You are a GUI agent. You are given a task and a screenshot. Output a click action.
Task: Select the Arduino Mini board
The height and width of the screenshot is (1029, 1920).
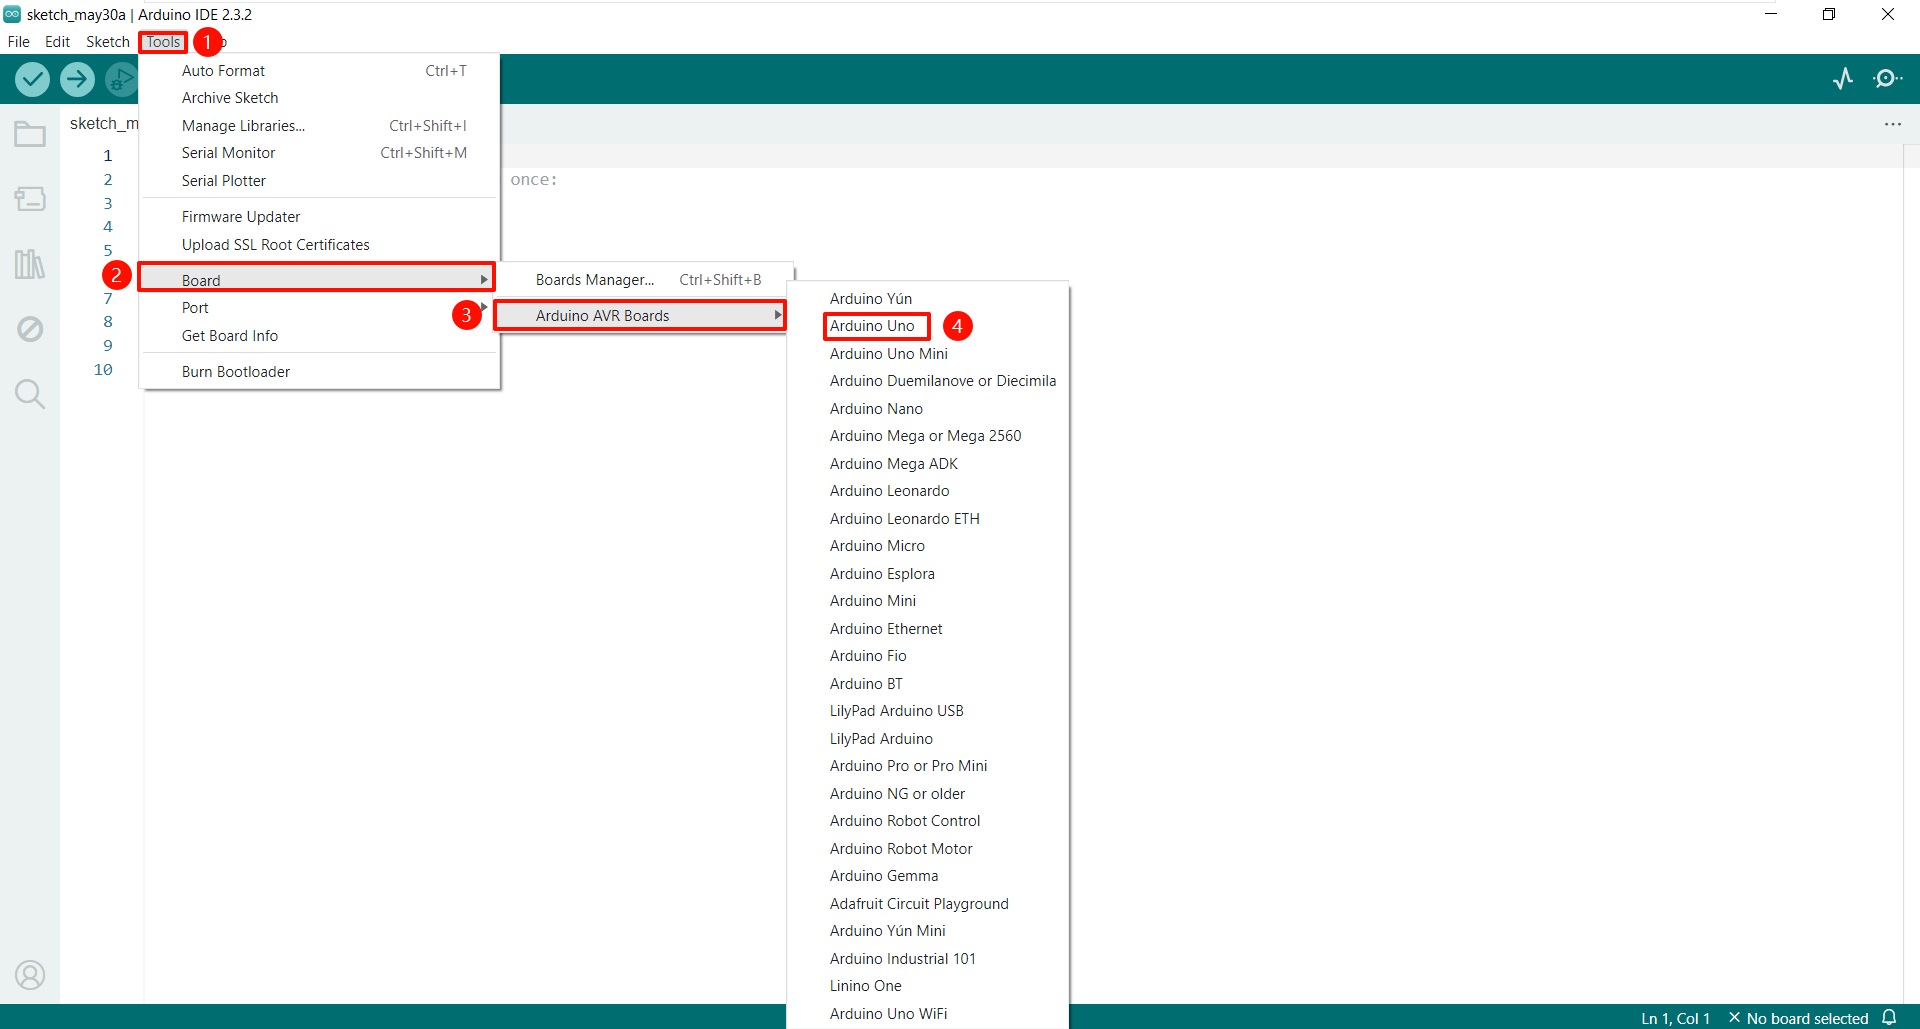point(928,601)
